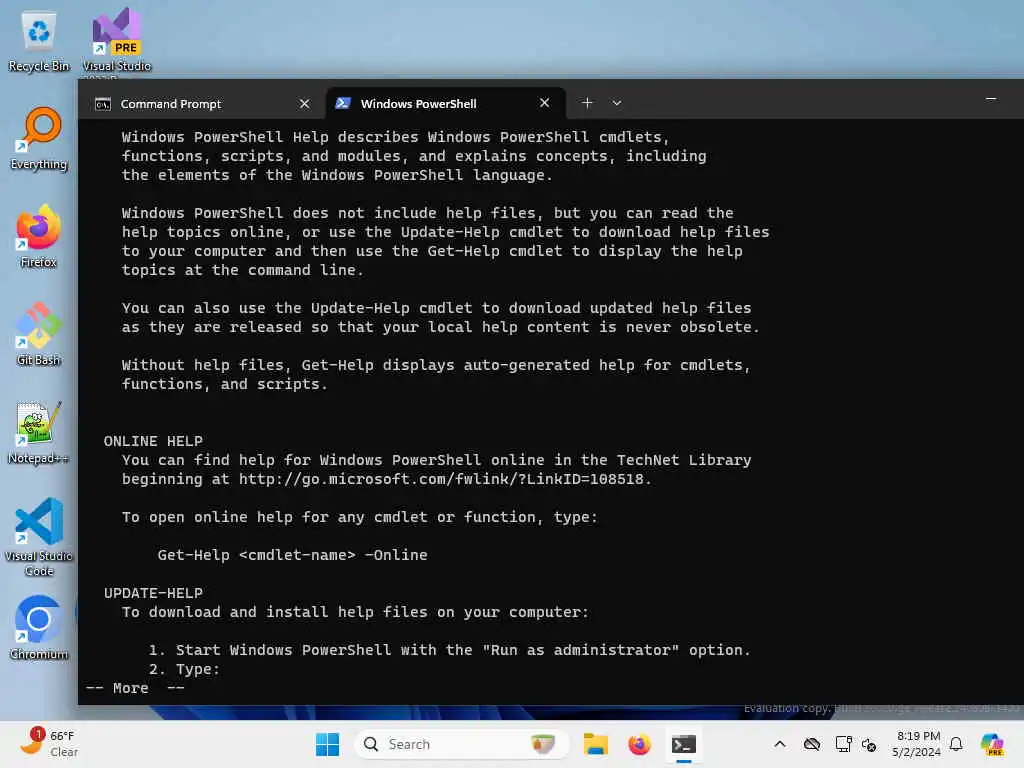Screen dimensions: 1024x768
Task: Select the Notepad++ desktop shortcut
Action: point(39,432)
